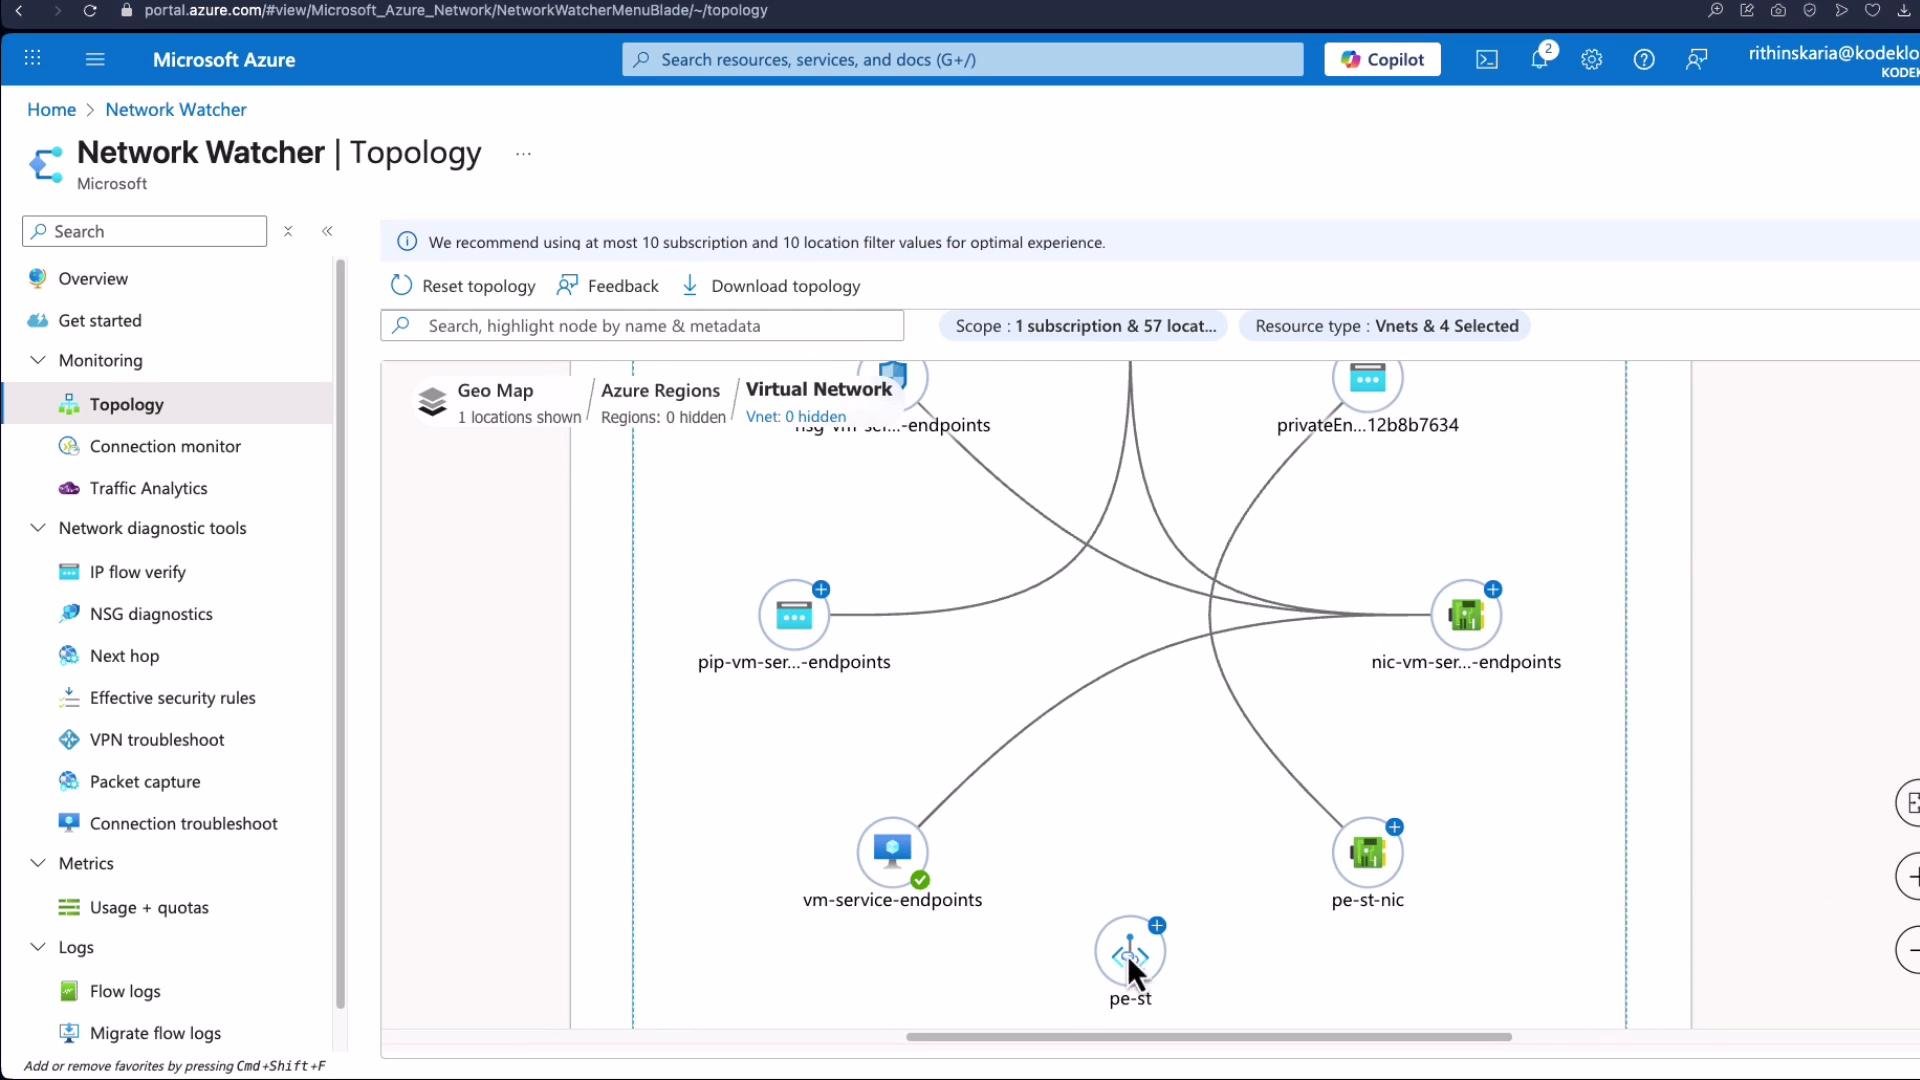Open the Resource type filter pill
The image size is (1920, 1080).
[x=1386, y=326]
